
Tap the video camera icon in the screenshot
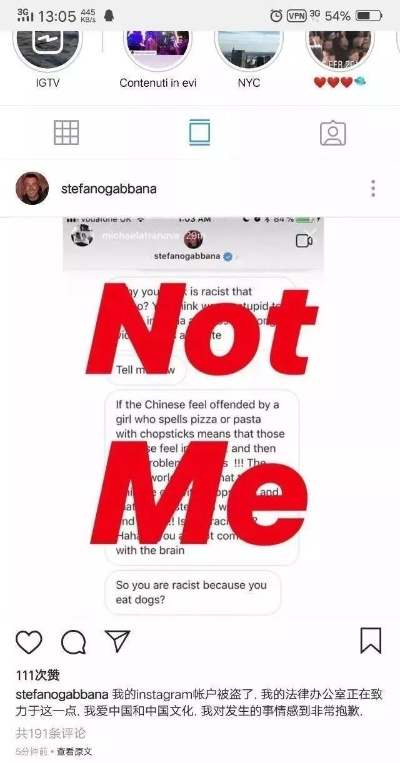pyautogui.click(x=304, y=240)
